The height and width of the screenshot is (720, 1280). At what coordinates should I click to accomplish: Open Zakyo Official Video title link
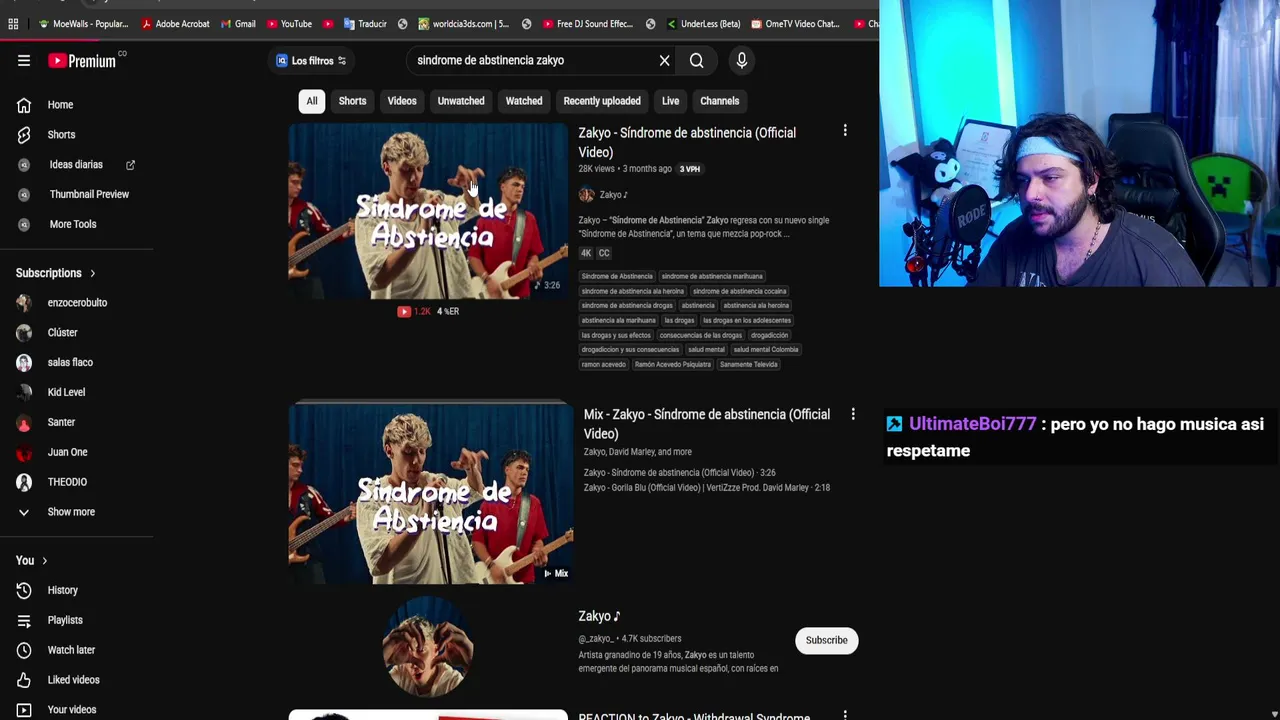[687, 143]
